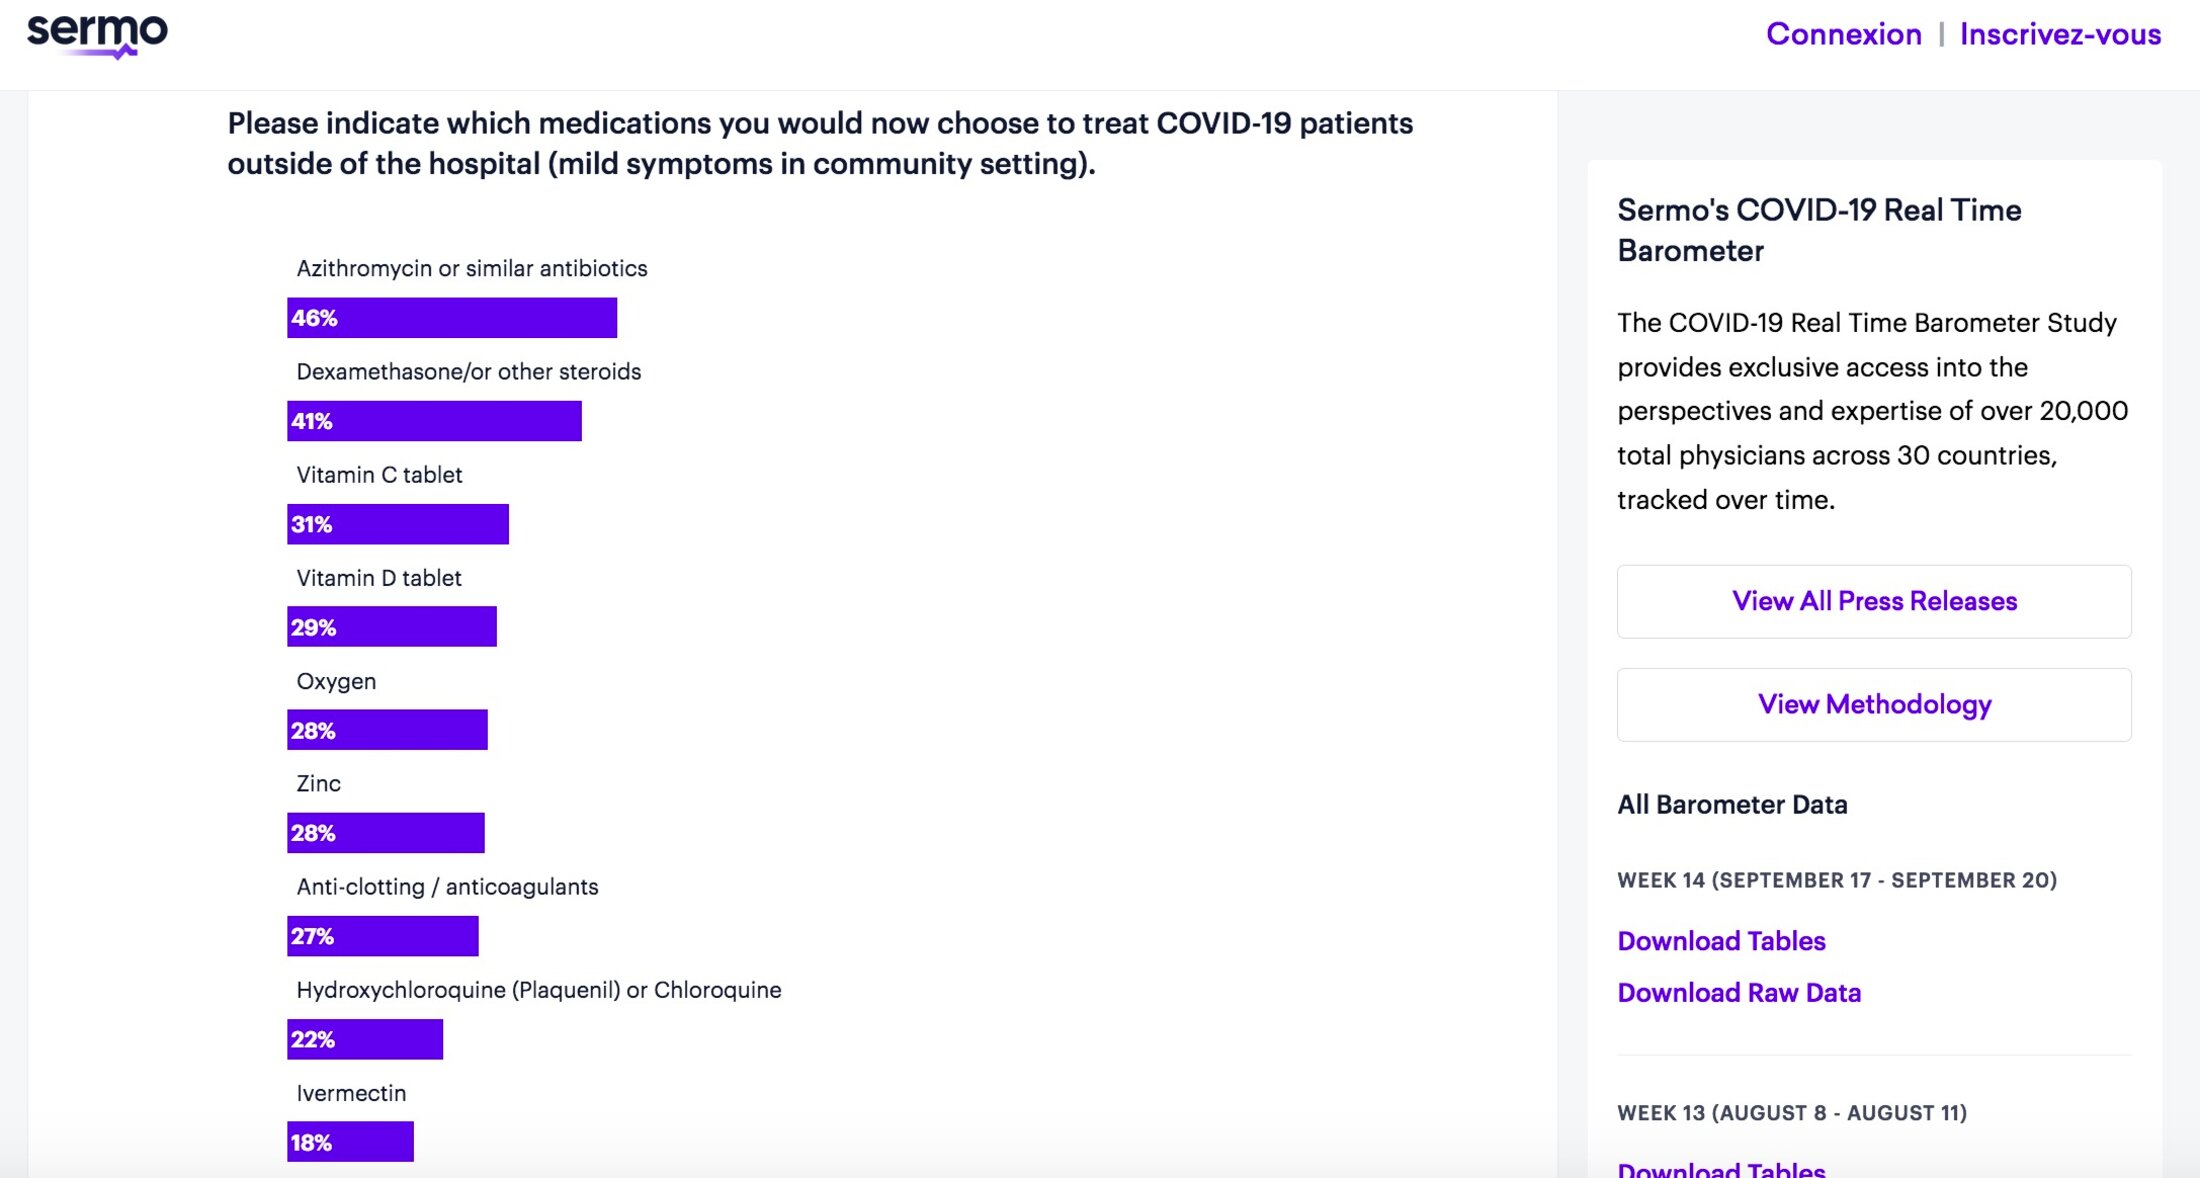The height and width of the screenshot is (1178, 2200).
Task: Click the survey question heading text
Action: [x=819, y=143]
